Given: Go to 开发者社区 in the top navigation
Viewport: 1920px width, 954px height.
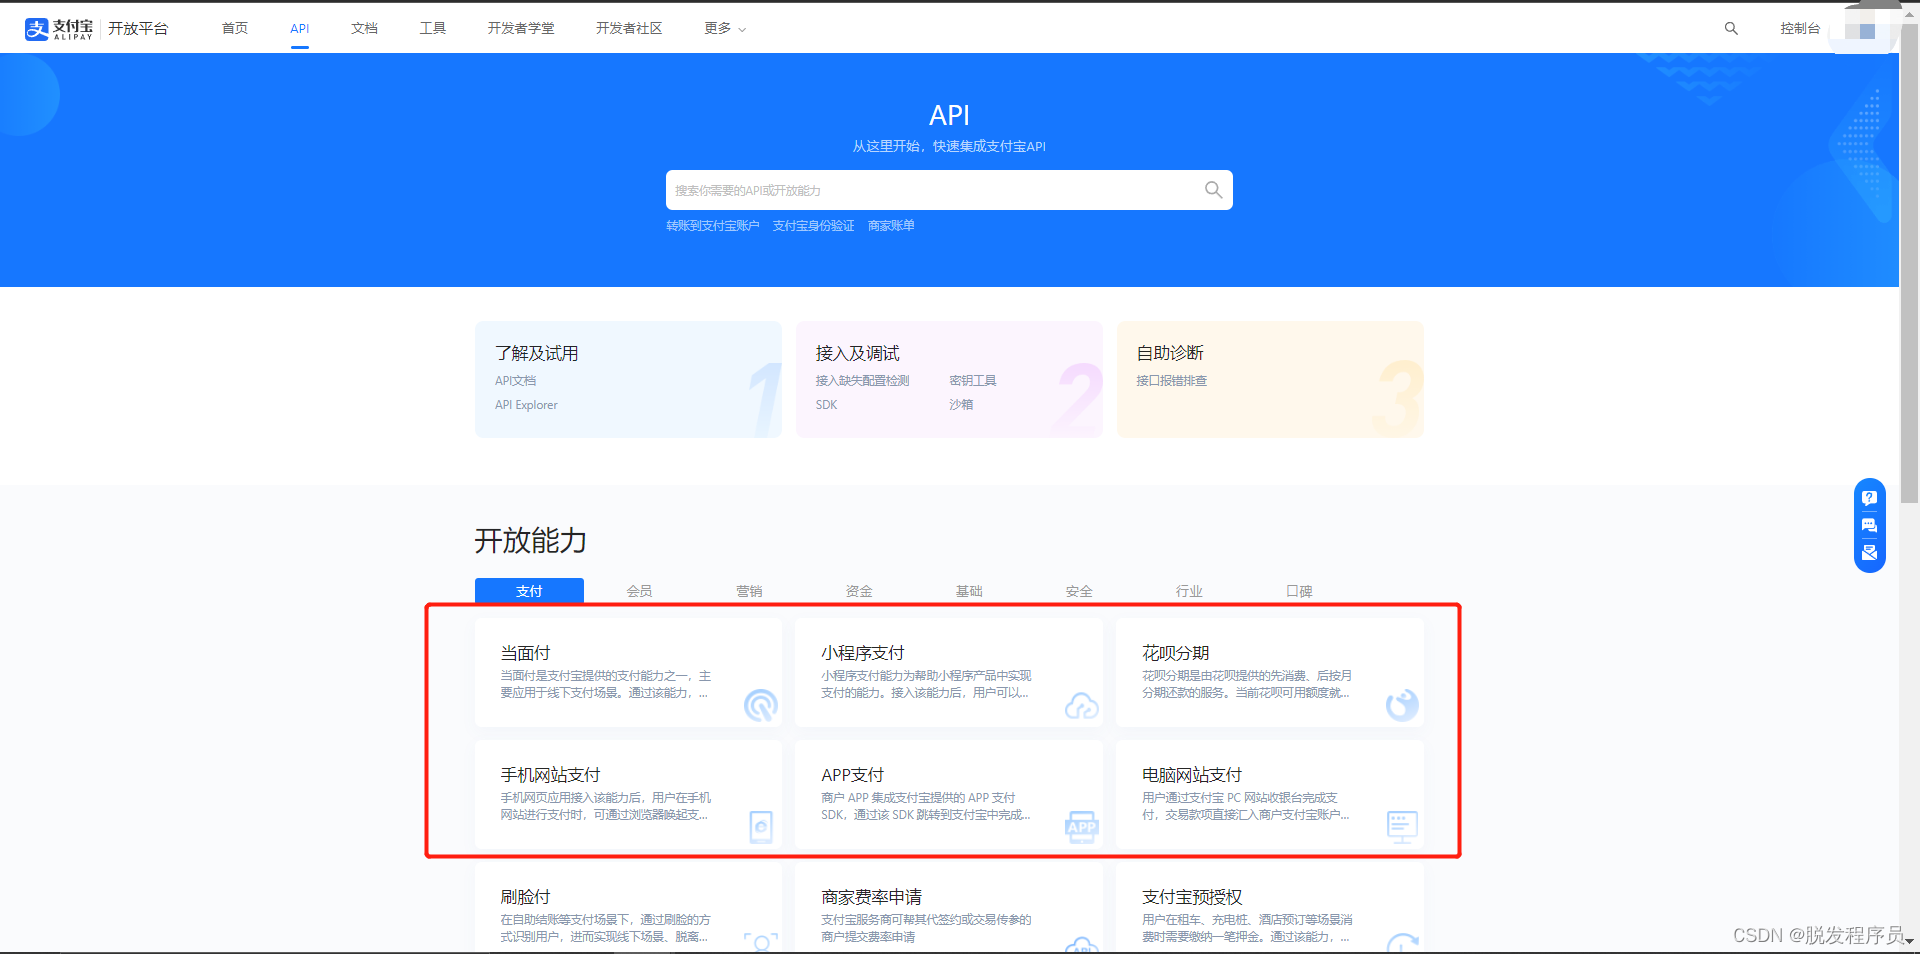Looking at the screenshot, I should coord(629,29).
